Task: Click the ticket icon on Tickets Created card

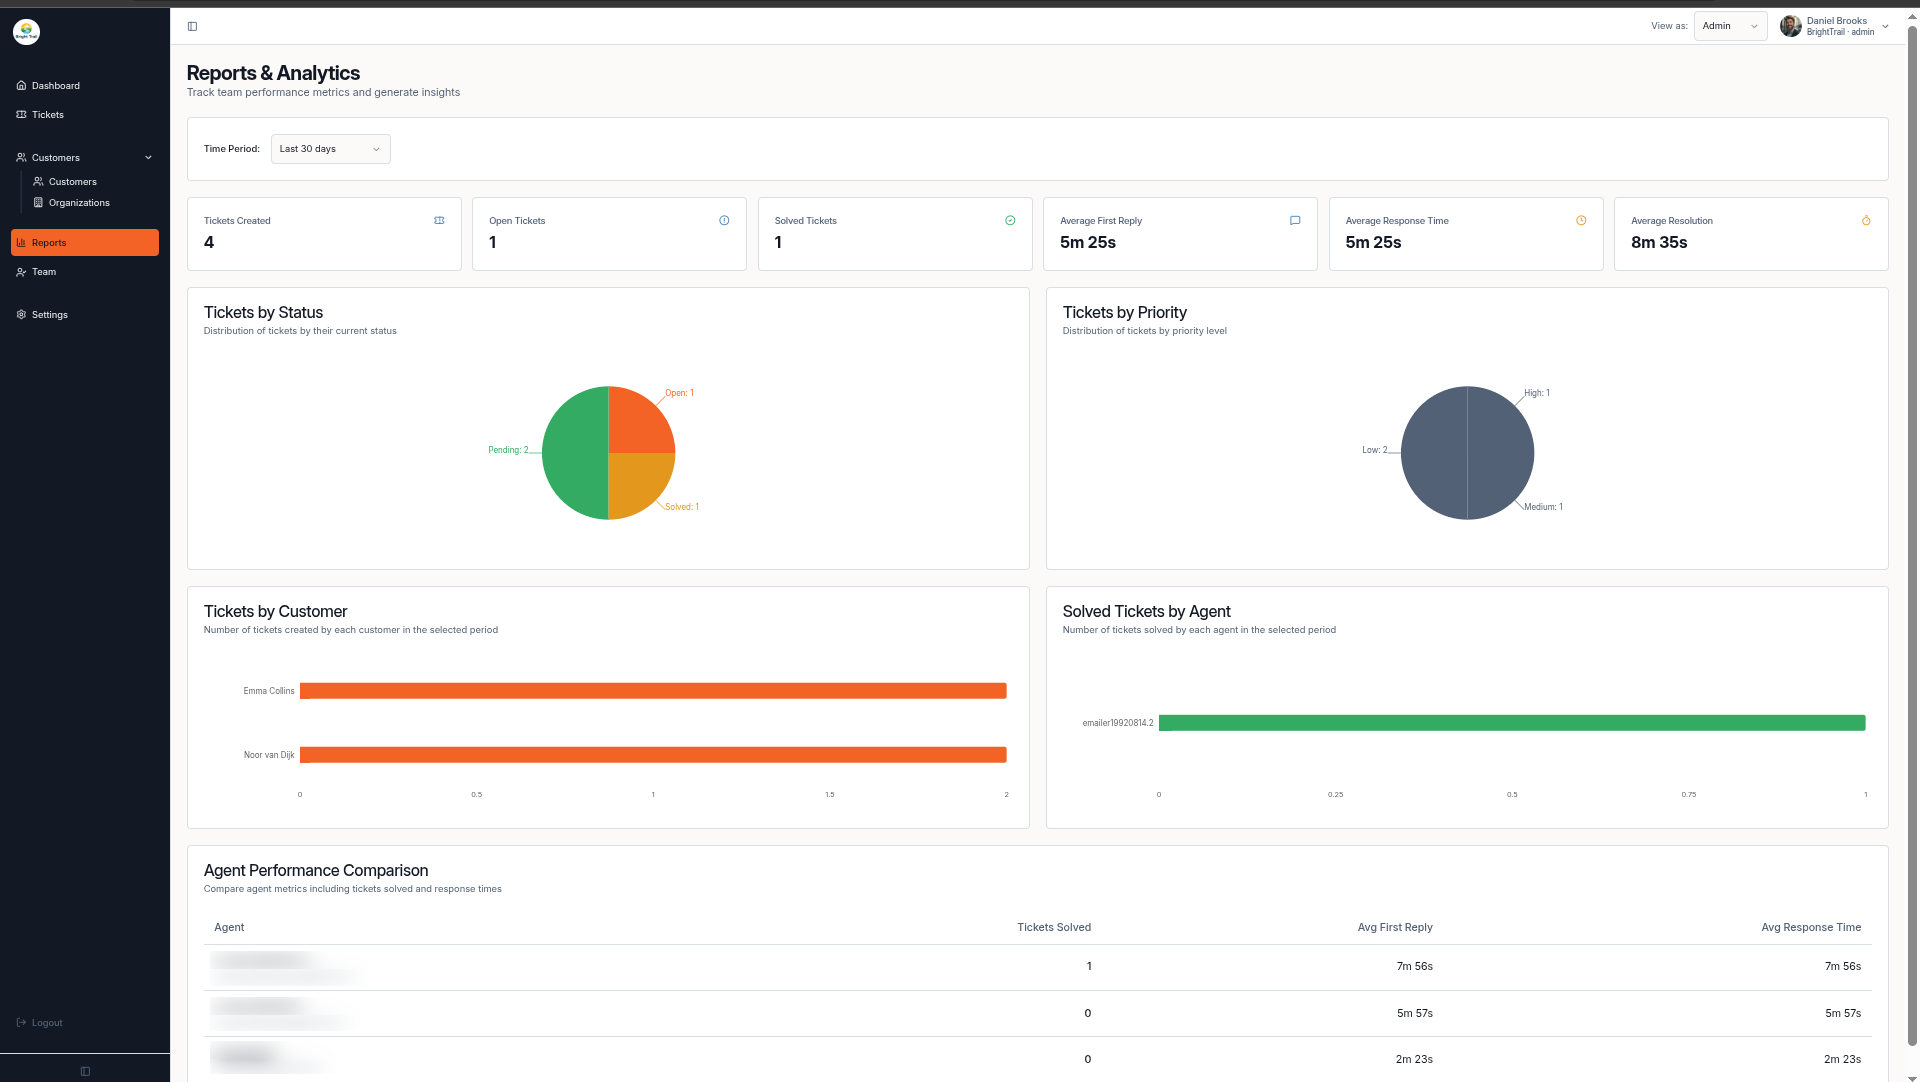Action: 439,221
